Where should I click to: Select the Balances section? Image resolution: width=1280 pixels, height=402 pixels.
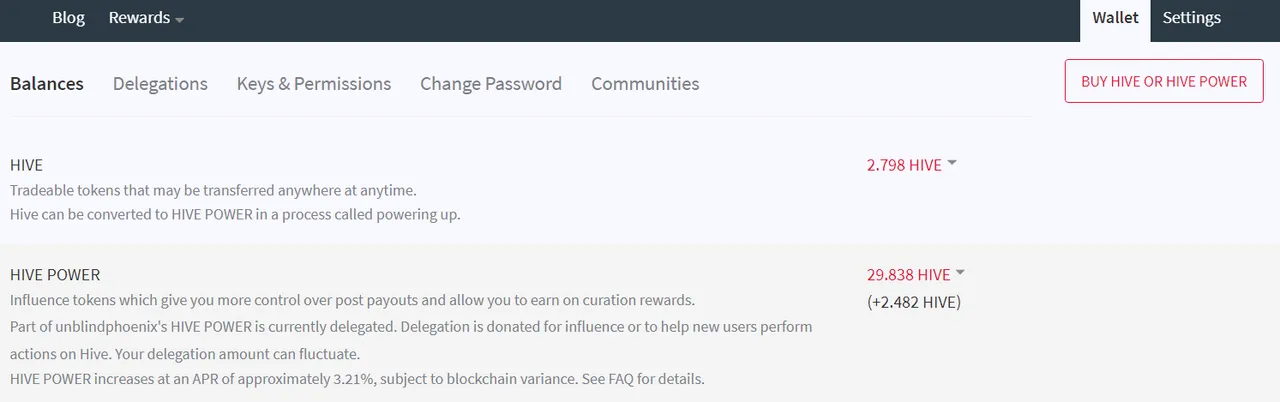(x=47, y=84)
